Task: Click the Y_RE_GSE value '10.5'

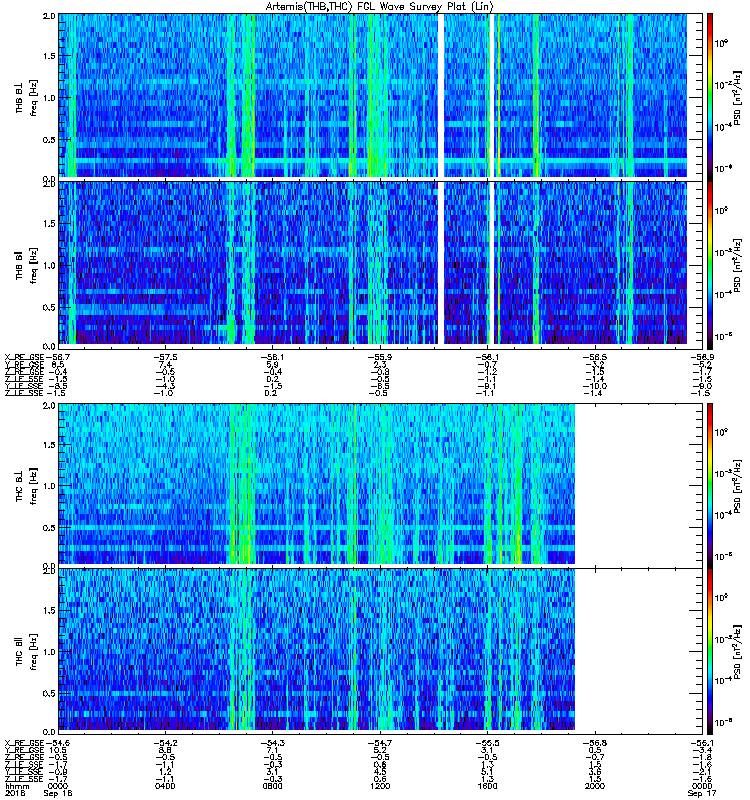Action: tap(57, 751)
